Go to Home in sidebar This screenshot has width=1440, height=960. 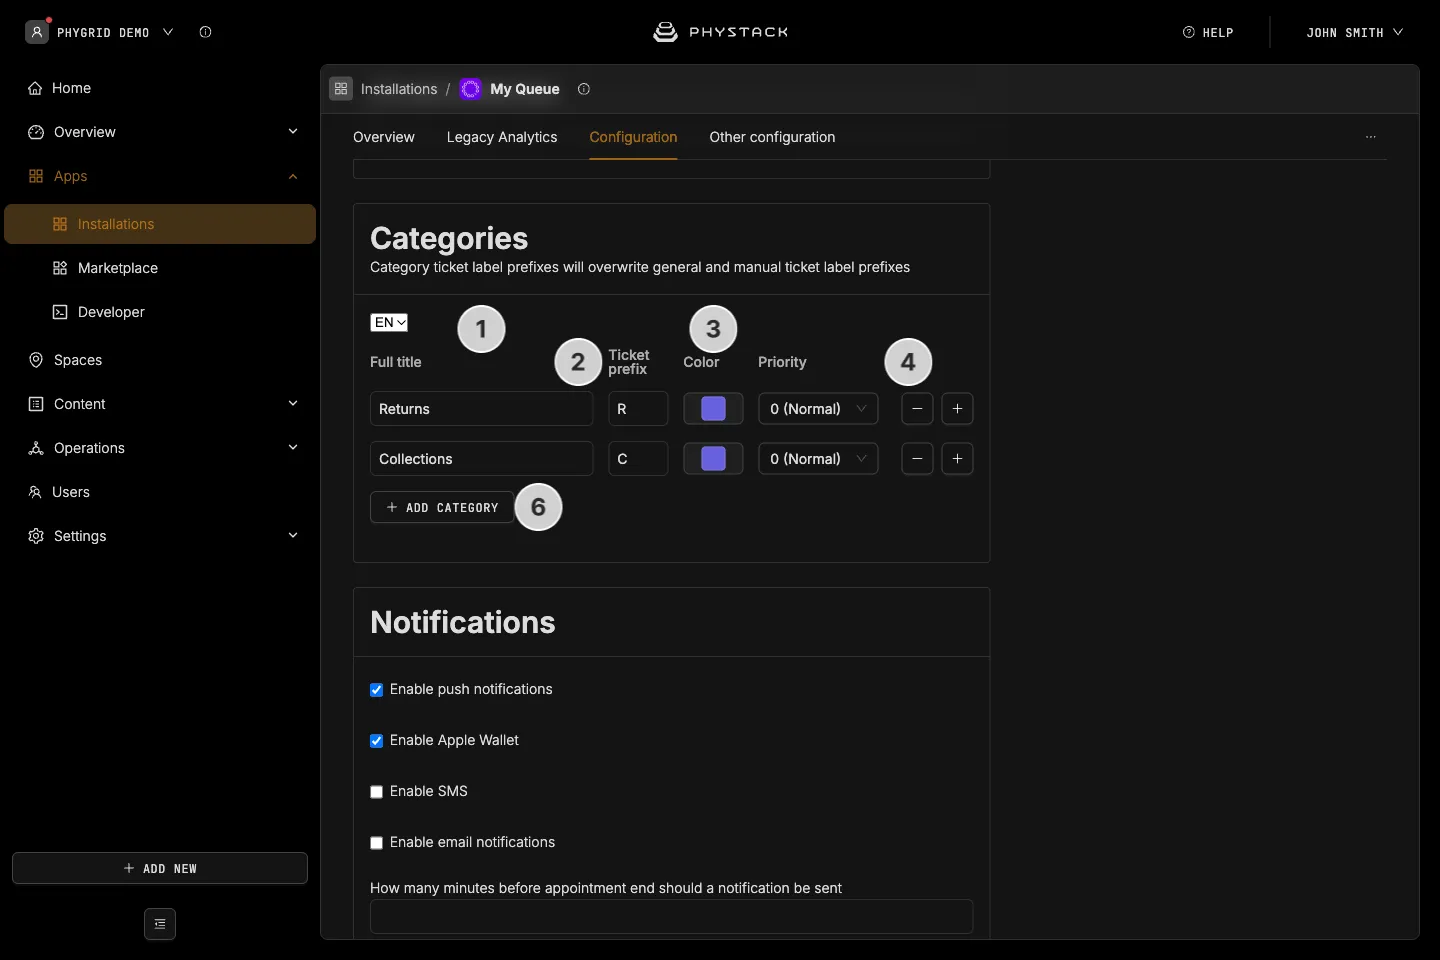(x=160, y=88)
